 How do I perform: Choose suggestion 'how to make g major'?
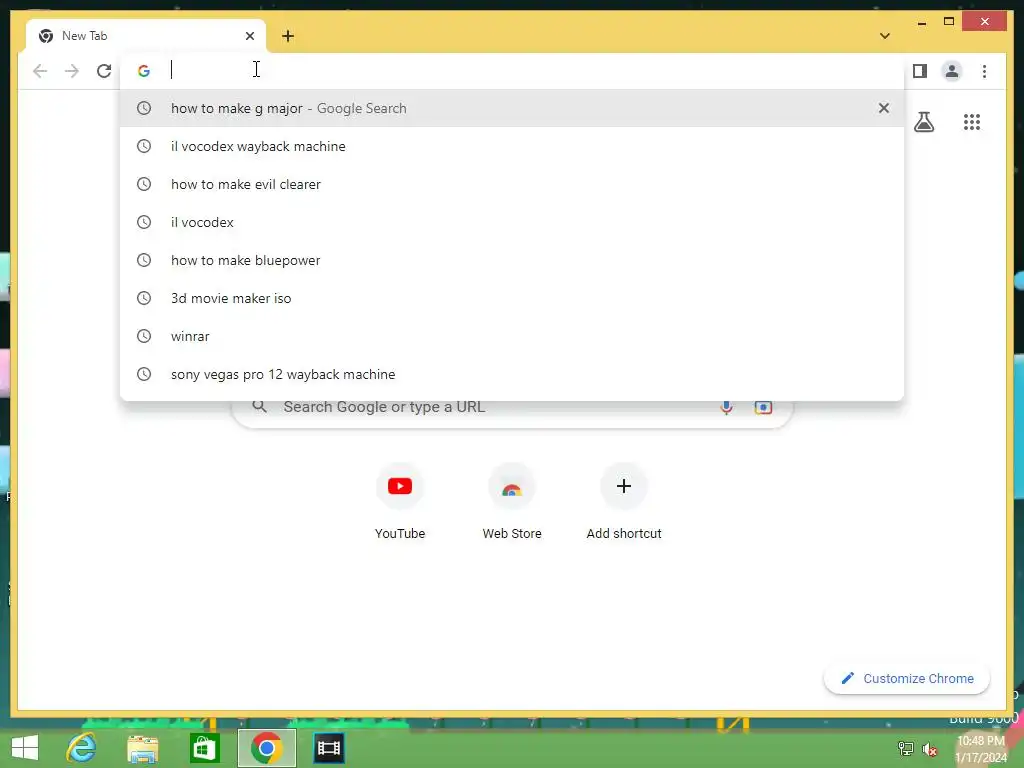pyautogui.click(x=512, y=108)
